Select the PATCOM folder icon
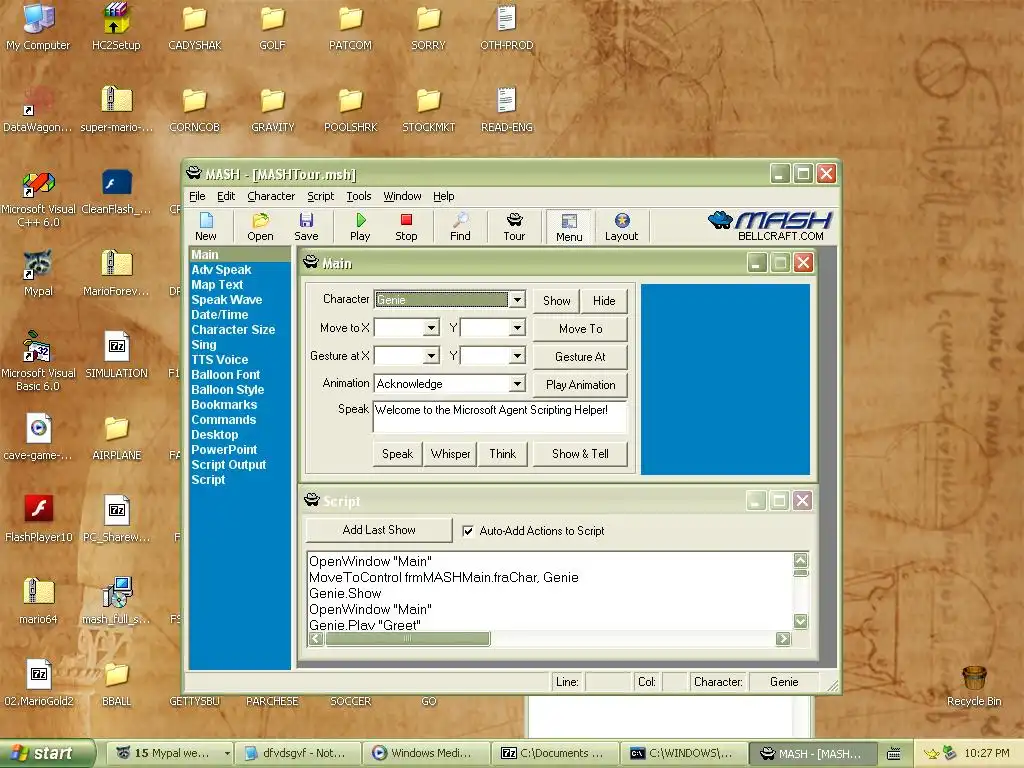 tap(350, 27)
